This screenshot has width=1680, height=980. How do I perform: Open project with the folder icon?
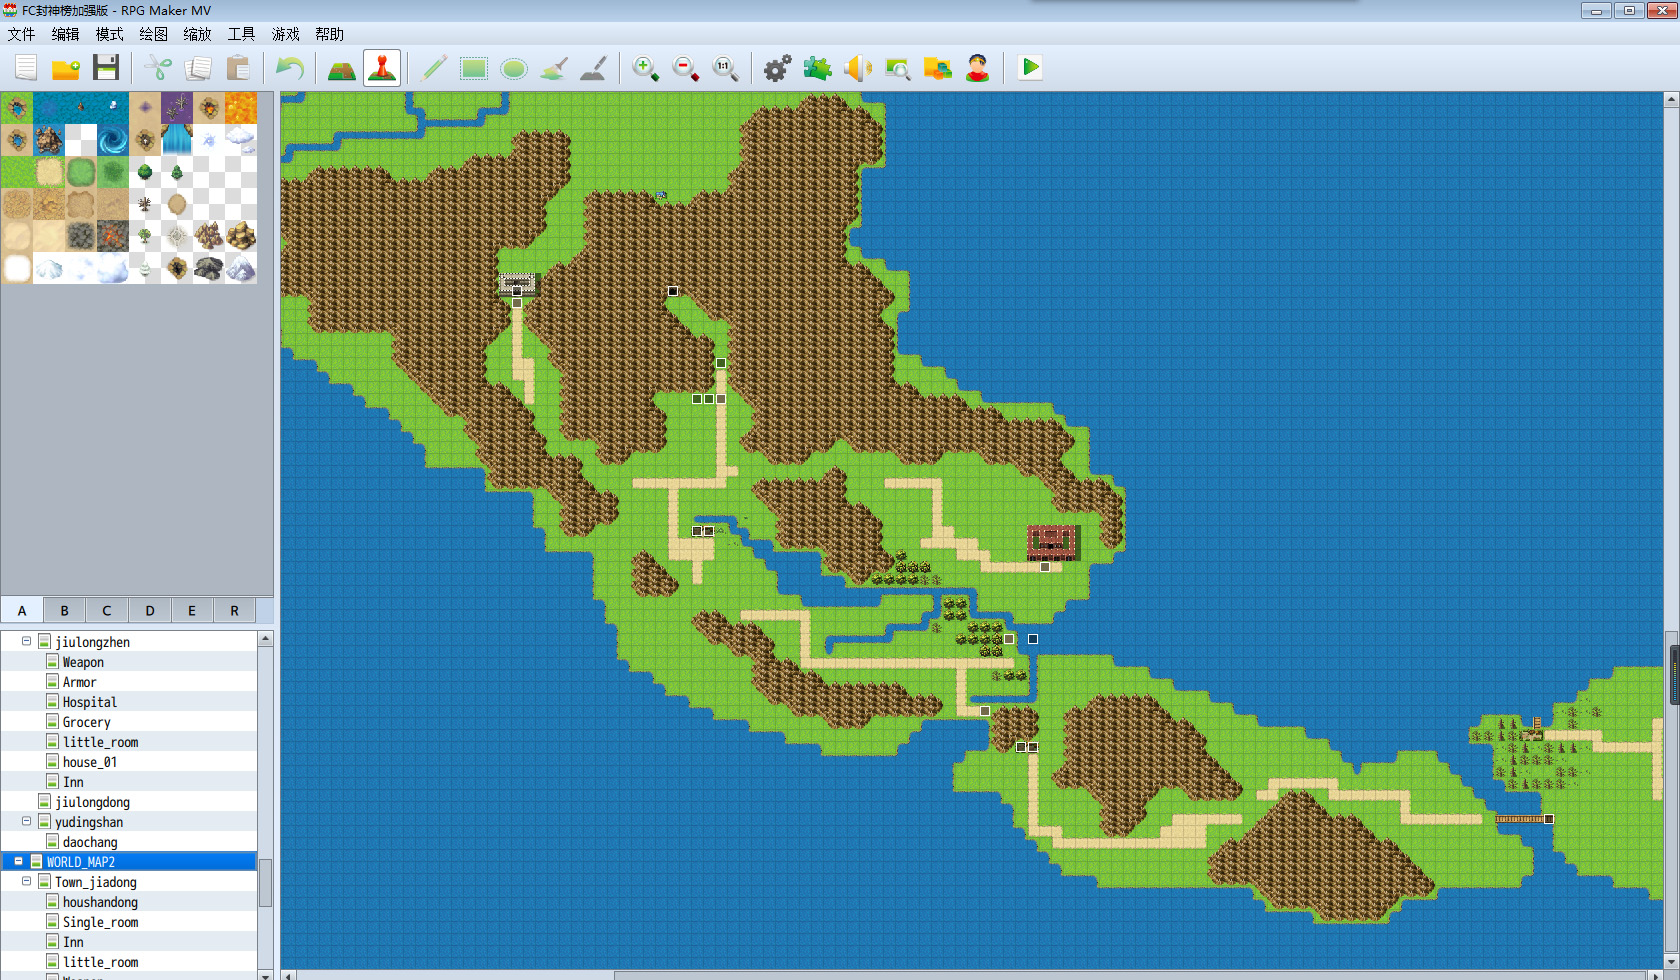(66, 68)
